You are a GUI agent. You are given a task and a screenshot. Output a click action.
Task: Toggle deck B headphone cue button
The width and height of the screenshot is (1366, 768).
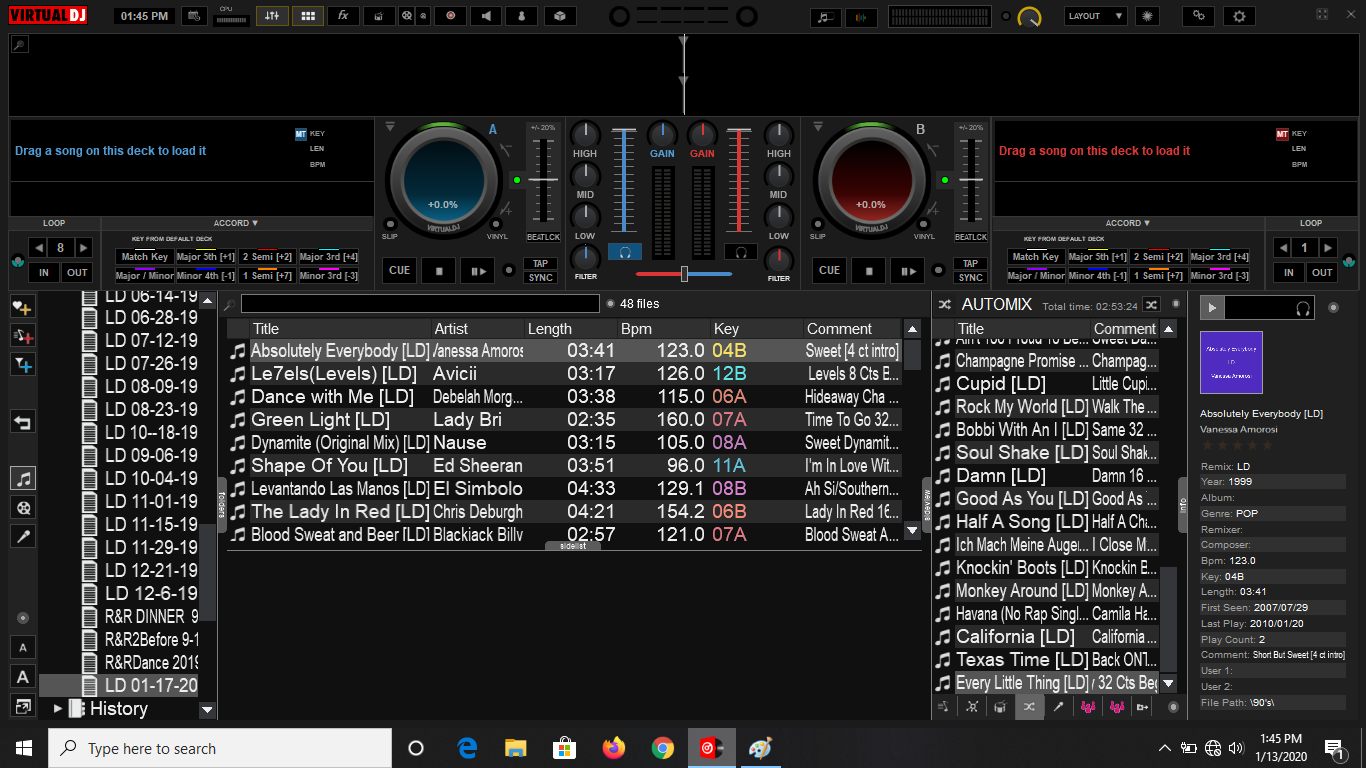pos(741,252)
